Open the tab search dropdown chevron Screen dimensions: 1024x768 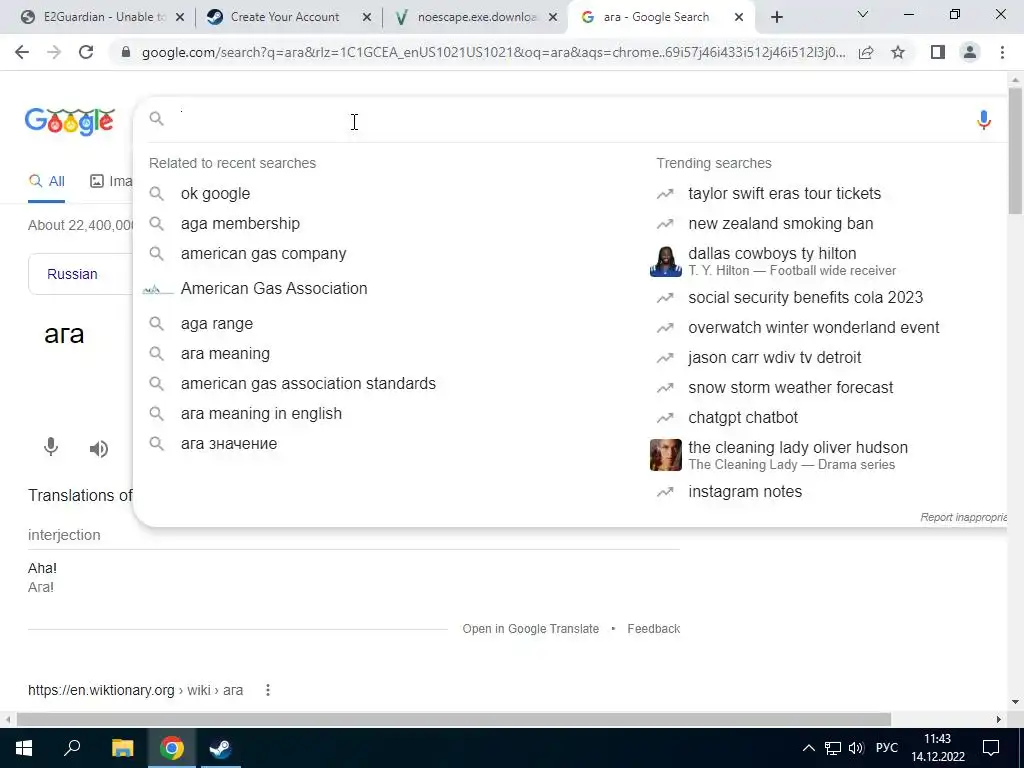[x=863, y=14]
